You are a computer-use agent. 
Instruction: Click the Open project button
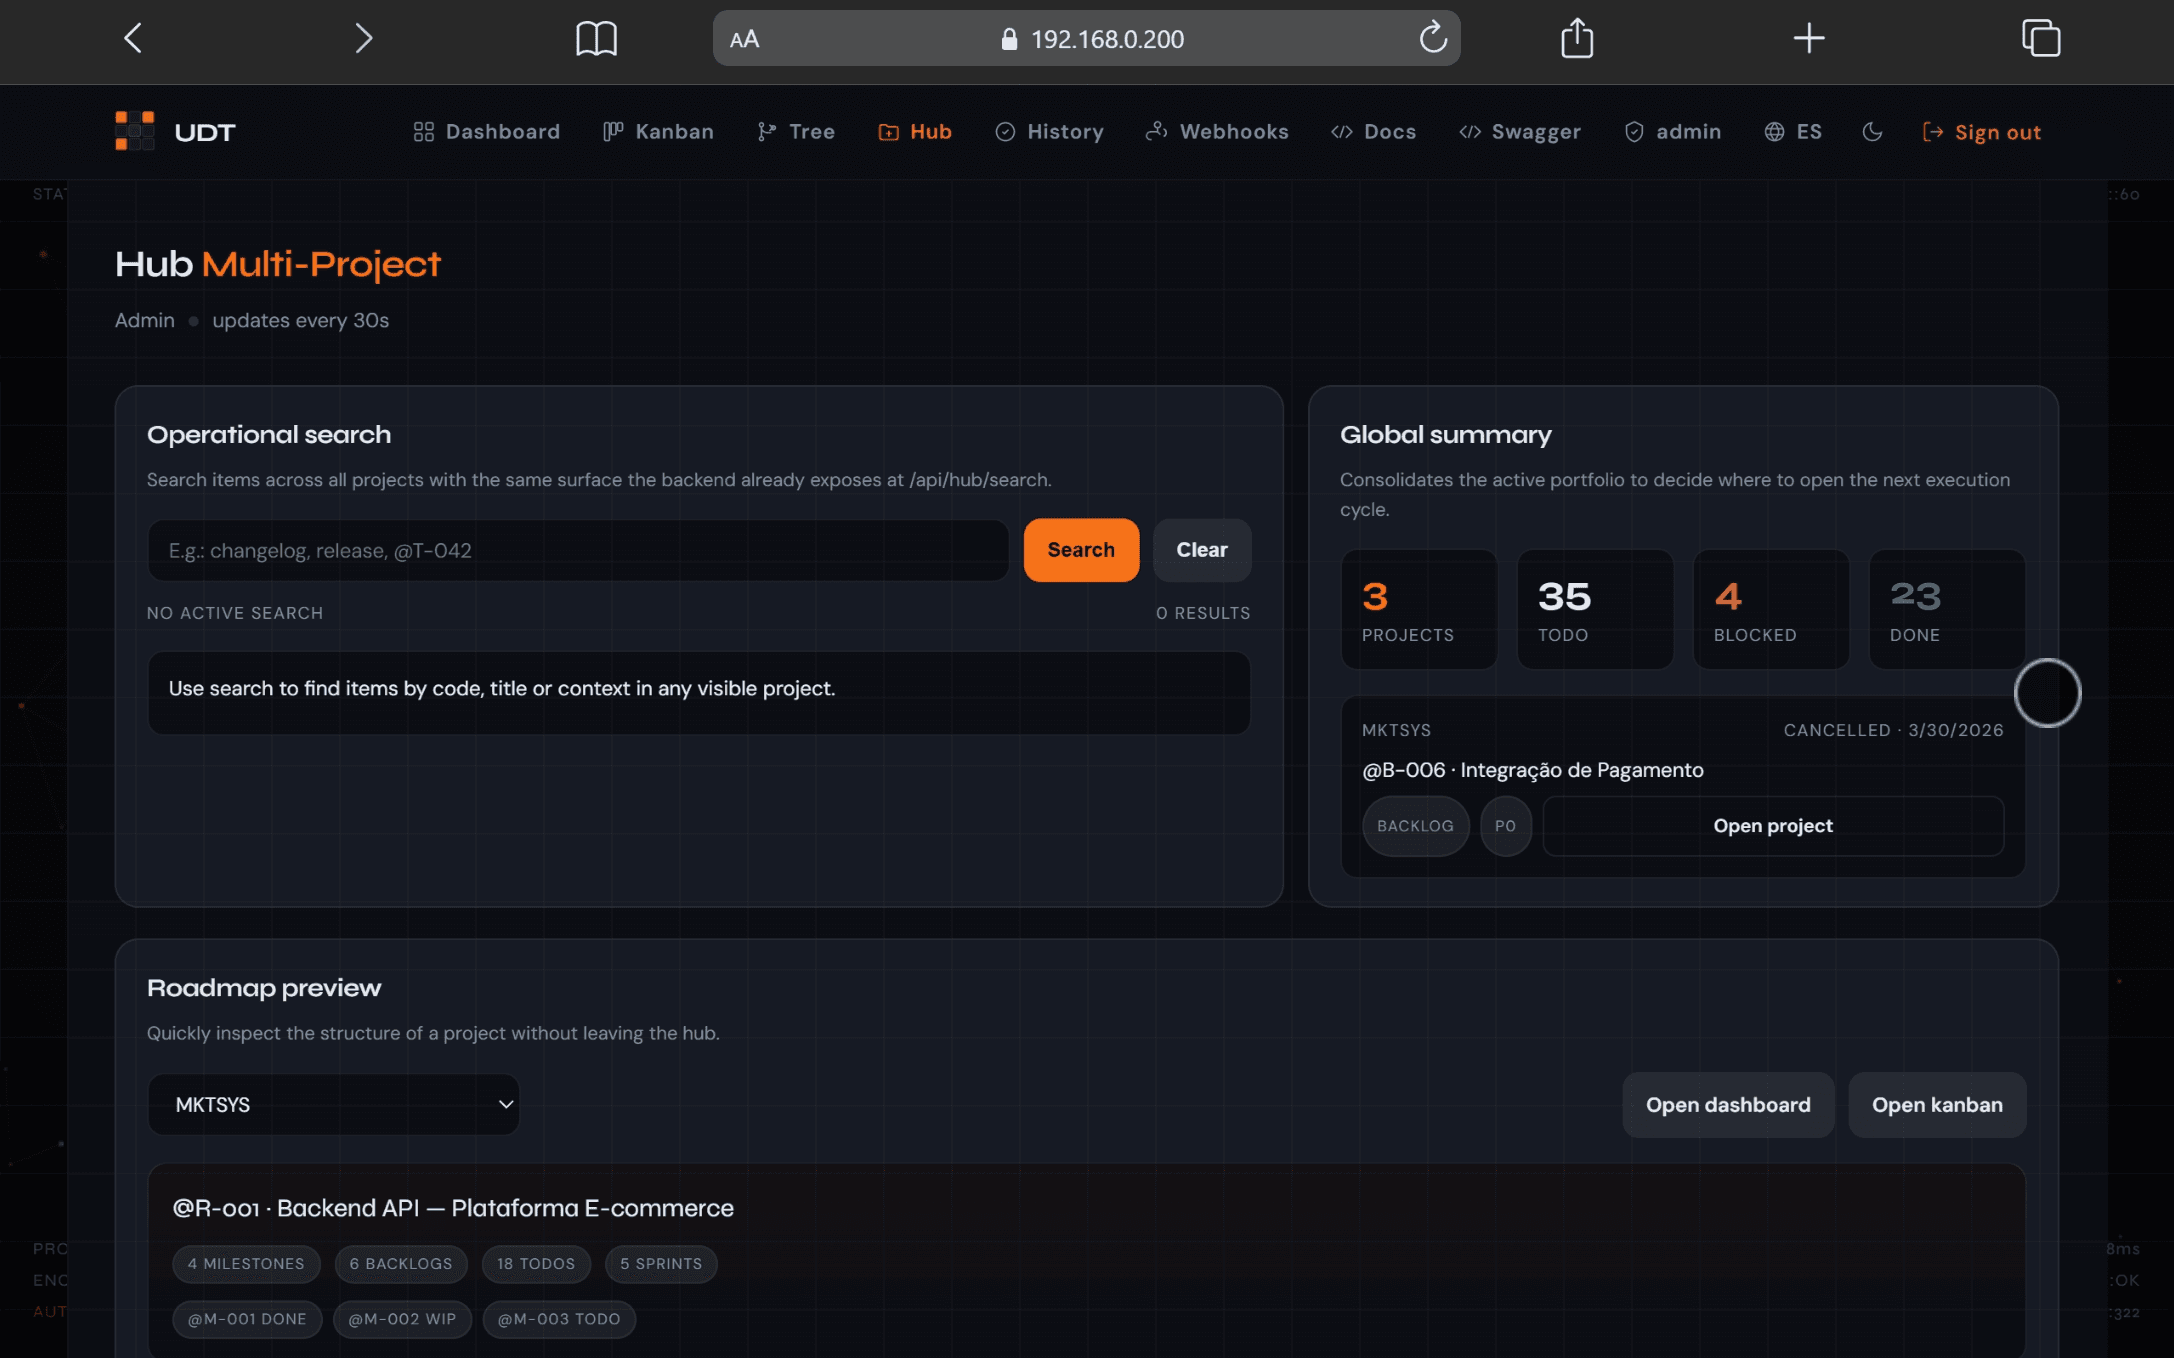(1772, 826)
